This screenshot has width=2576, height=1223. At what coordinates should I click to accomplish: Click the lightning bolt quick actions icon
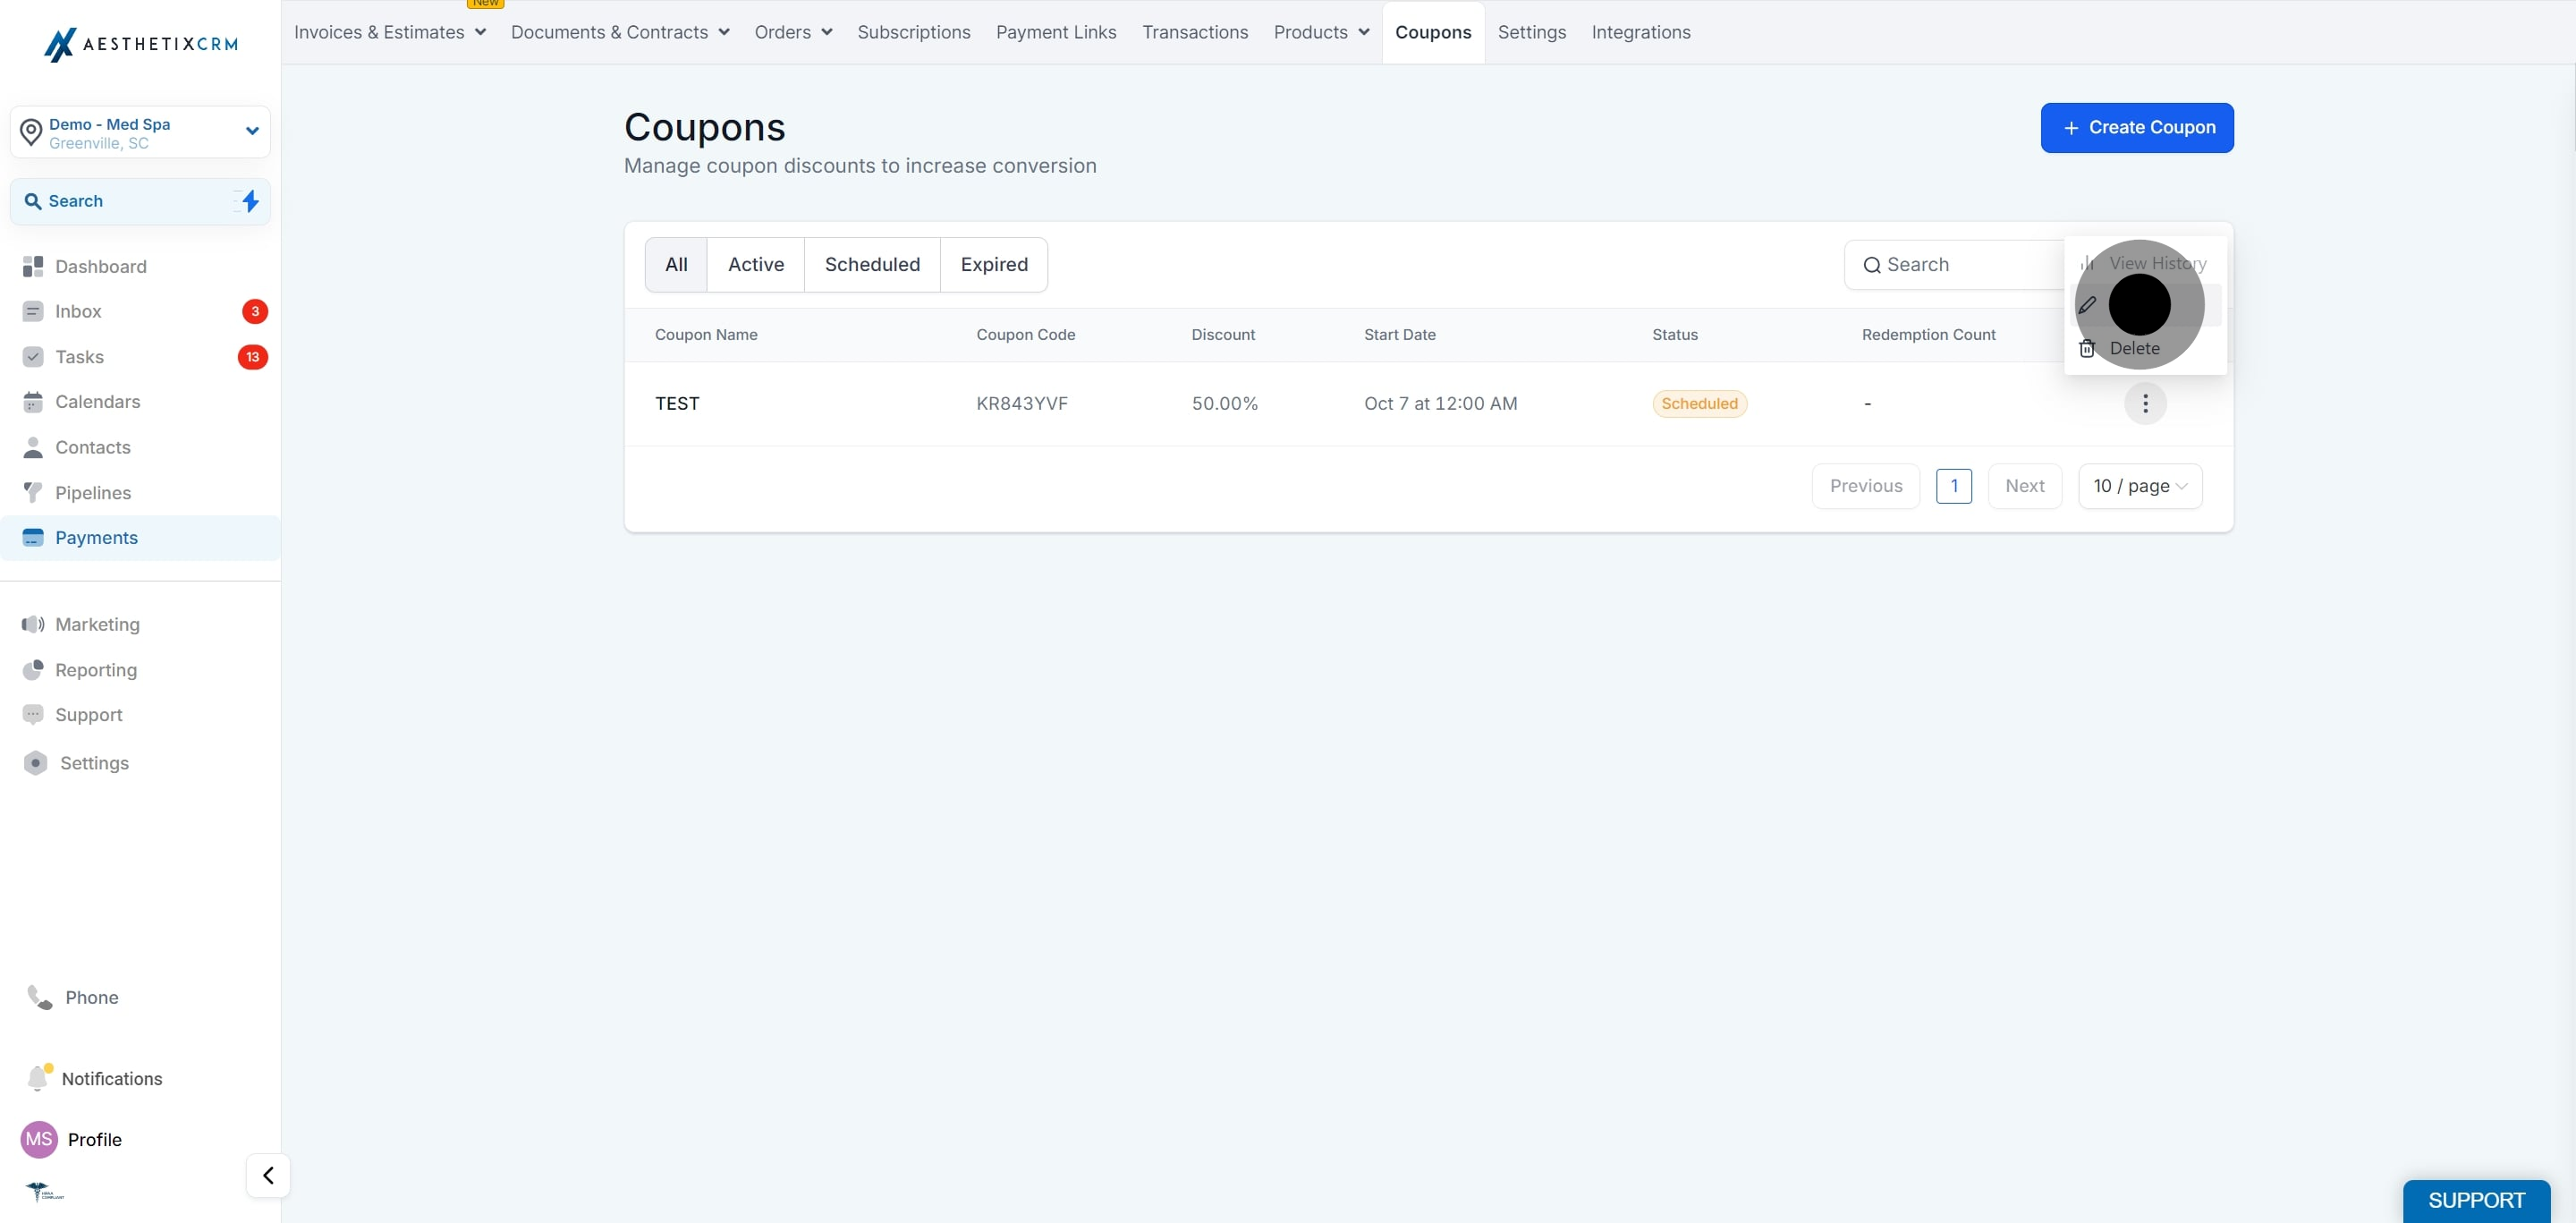pyautogui.click(x=250, y=201)
